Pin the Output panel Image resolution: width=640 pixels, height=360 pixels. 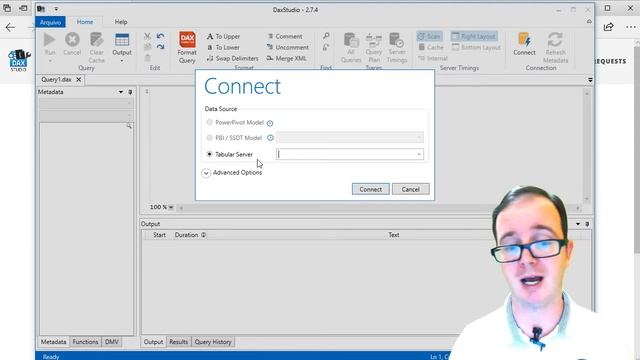tap(587, 224)
